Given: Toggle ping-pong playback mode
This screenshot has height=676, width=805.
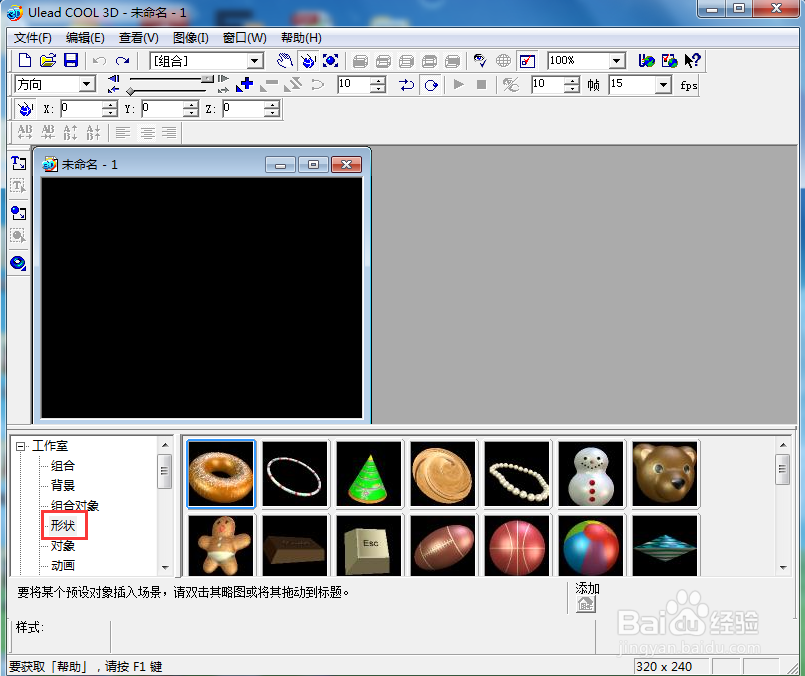Looking at the screenshot, I should 407,84.
